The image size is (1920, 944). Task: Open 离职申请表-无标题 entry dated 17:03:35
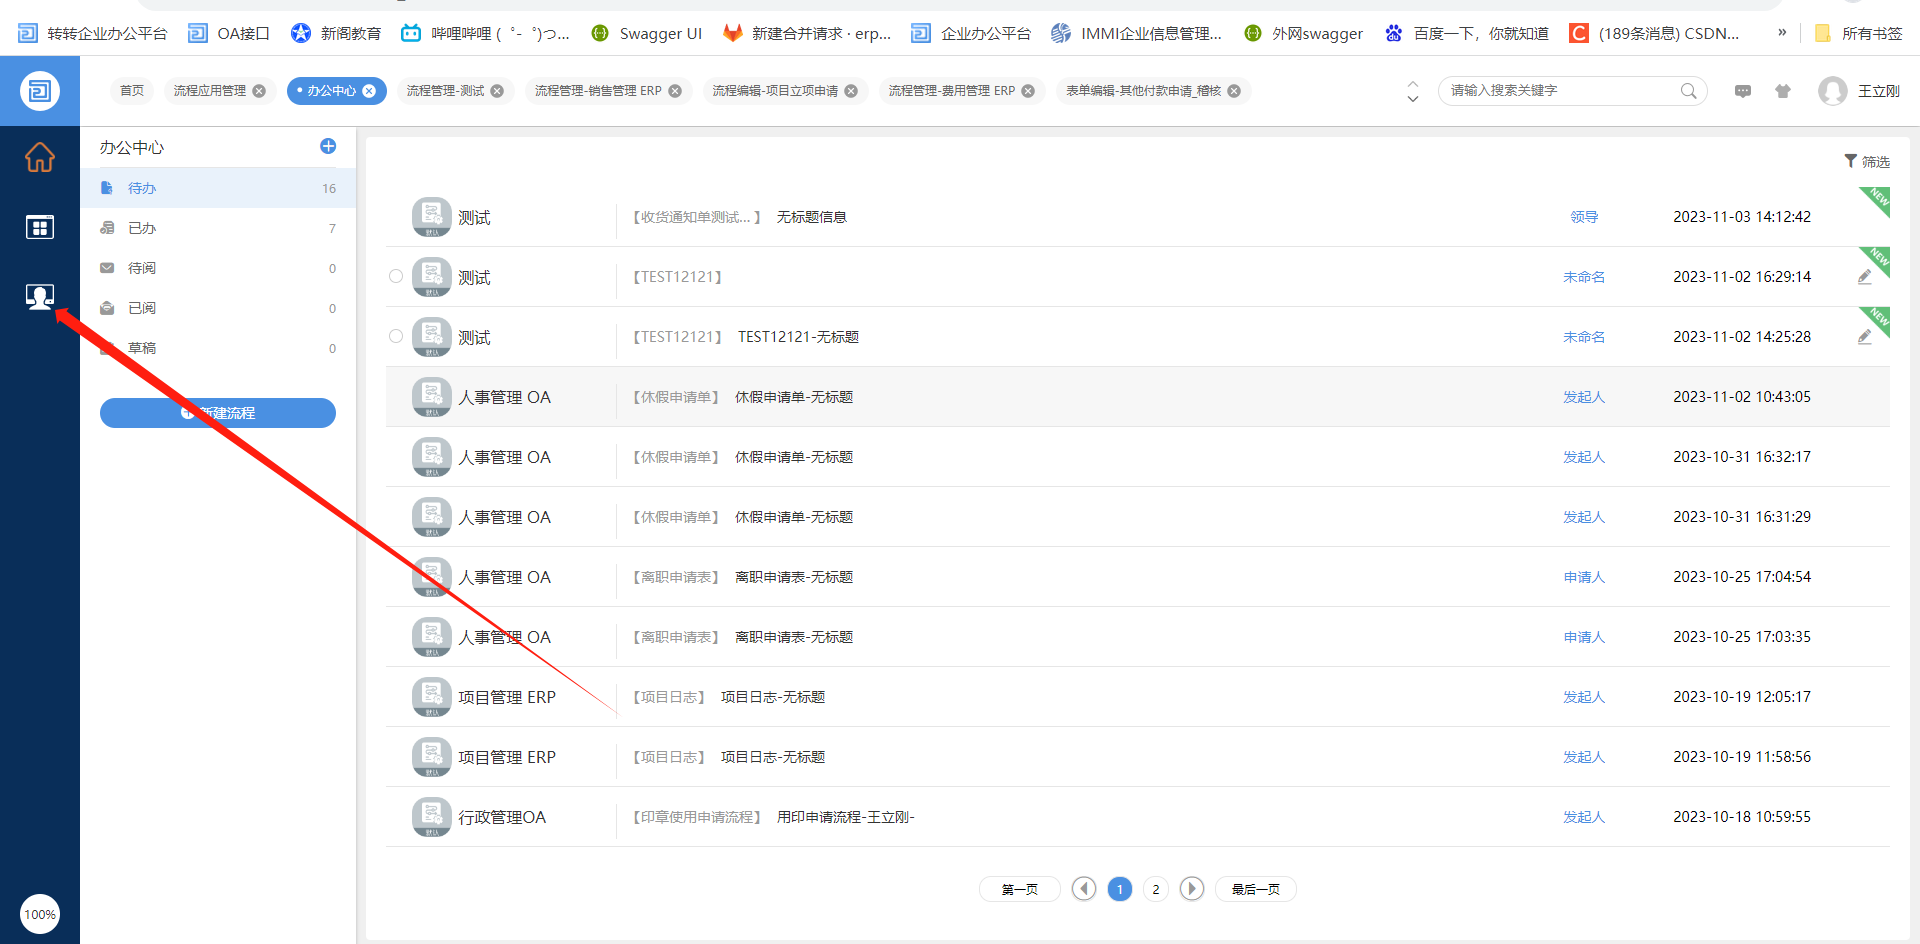[x=794, y=637]
